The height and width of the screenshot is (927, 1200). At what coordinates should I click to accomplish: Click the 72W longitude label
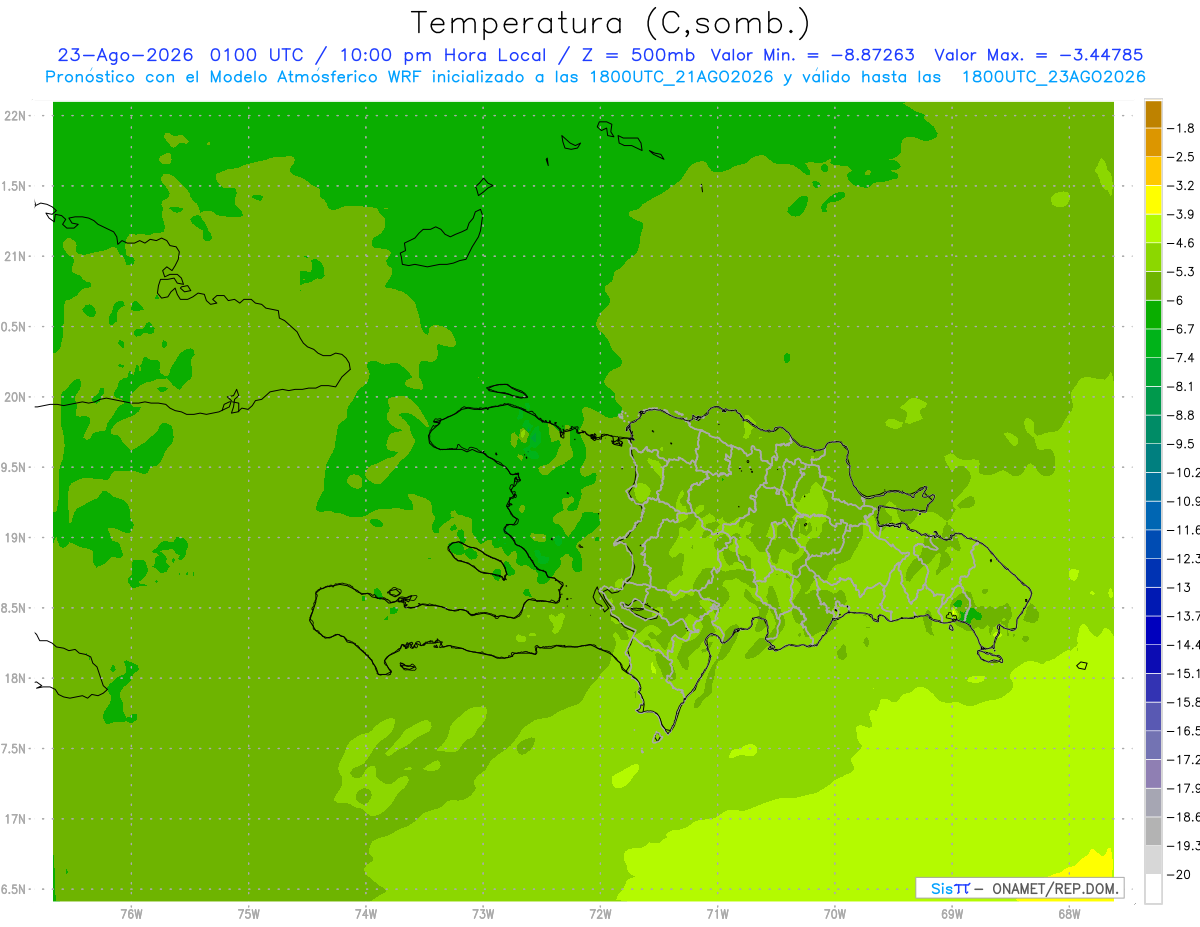click(x=600, y=914)
